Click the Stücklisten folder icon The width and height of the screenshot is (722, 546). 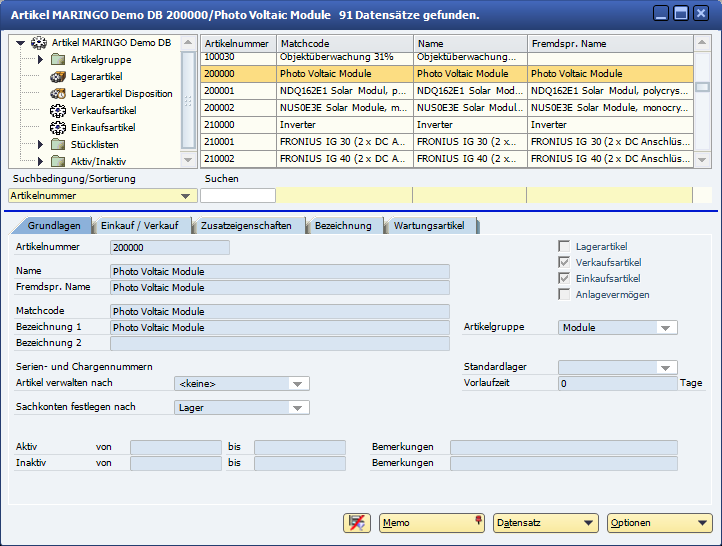58,145
